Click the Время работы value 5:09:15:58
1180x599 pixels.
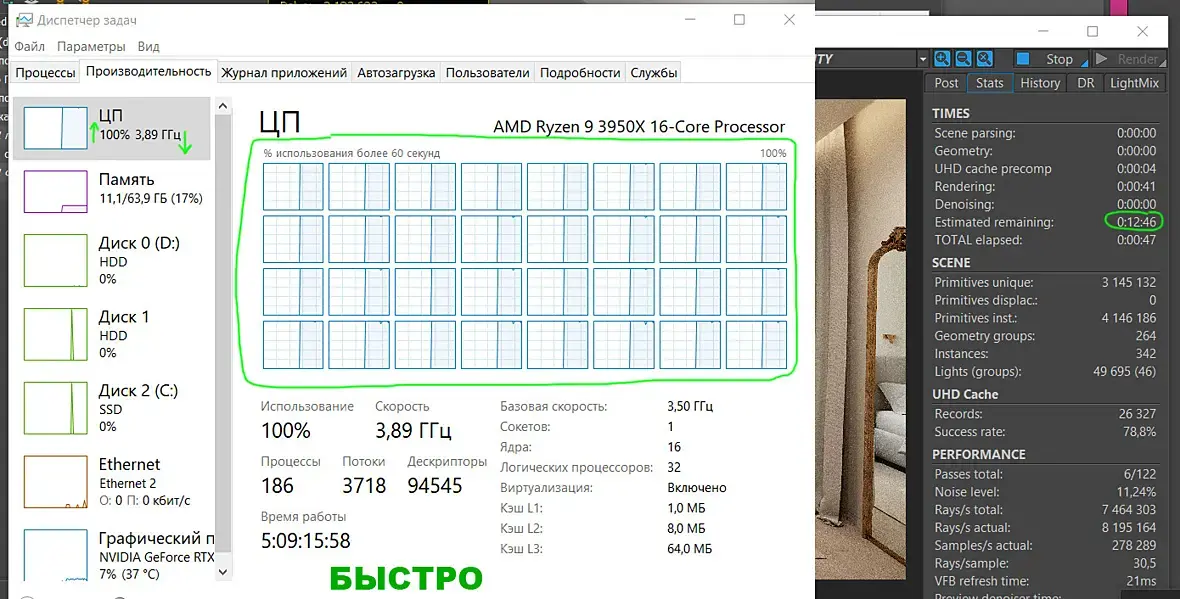click(x=306, y=540)
